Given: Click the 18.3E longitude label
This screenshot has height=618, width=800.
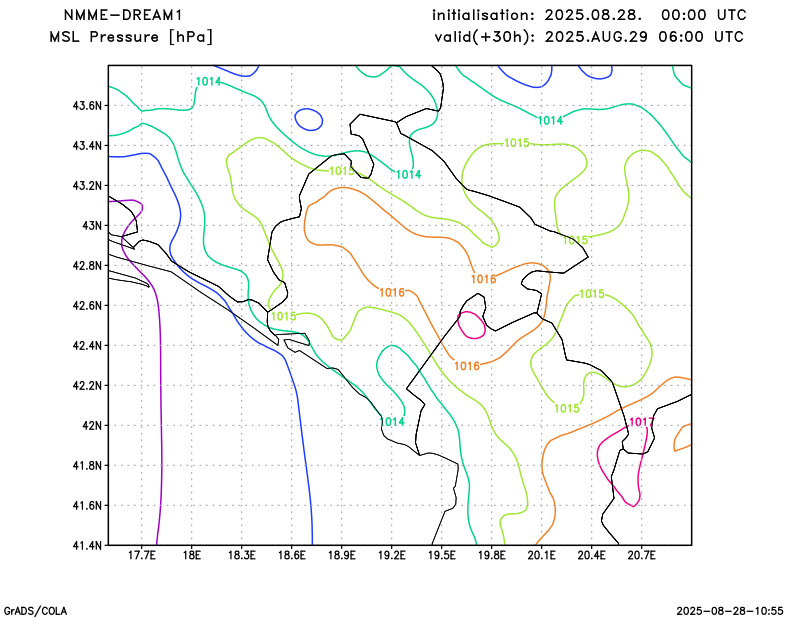Looking at the screenshot, I should 241,555.
